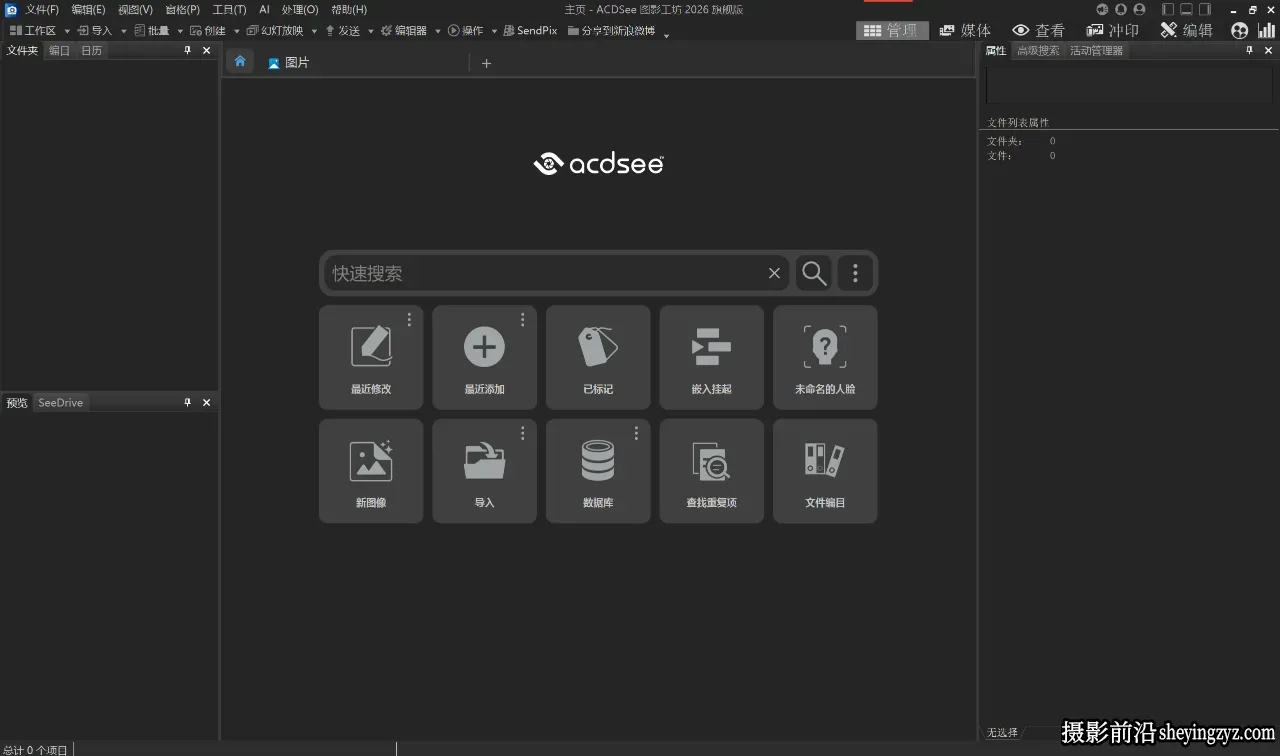Switch to the 活动管理器 activity manager tab
Image resolution: width=1280 pixels, height=756 pixels.
[1096, 50]
